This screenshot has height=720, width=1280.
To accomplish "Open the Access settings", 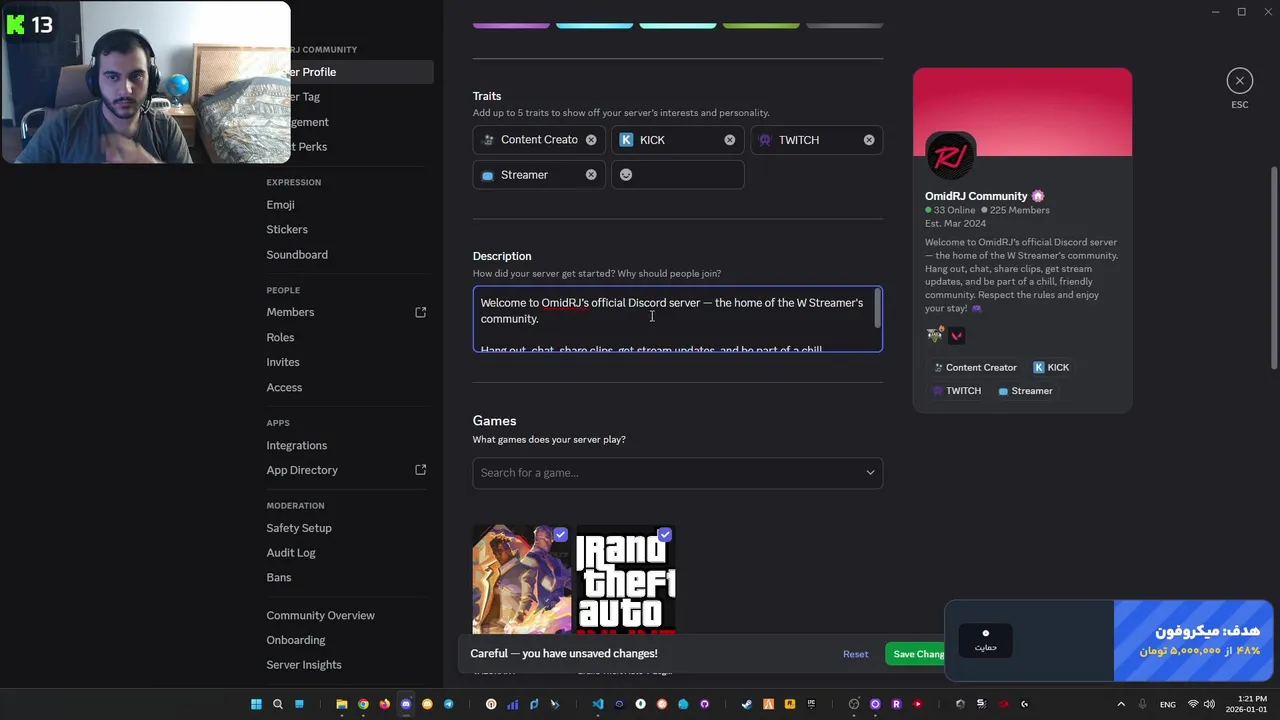I will point(284,387).
